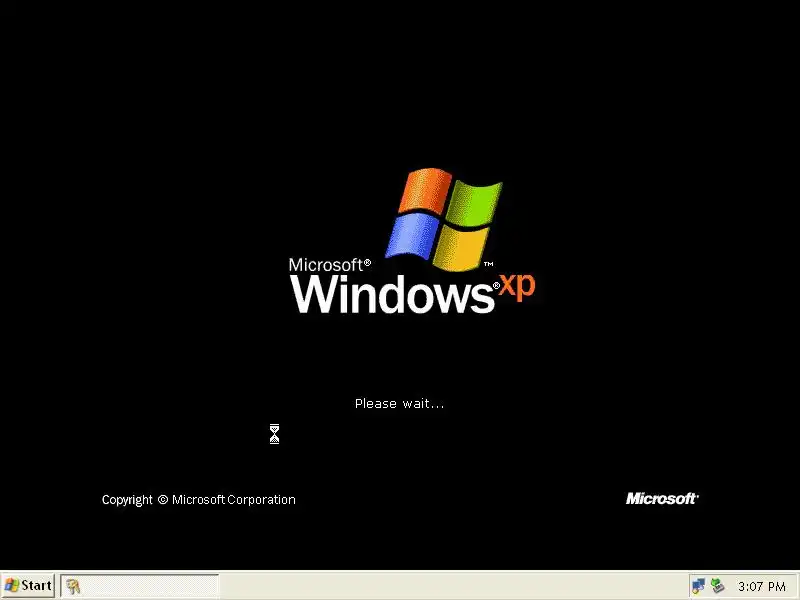Check the 3:07 PM taskbar clock
This screenshot has width=800, height=600.
(x=762, y=586)
